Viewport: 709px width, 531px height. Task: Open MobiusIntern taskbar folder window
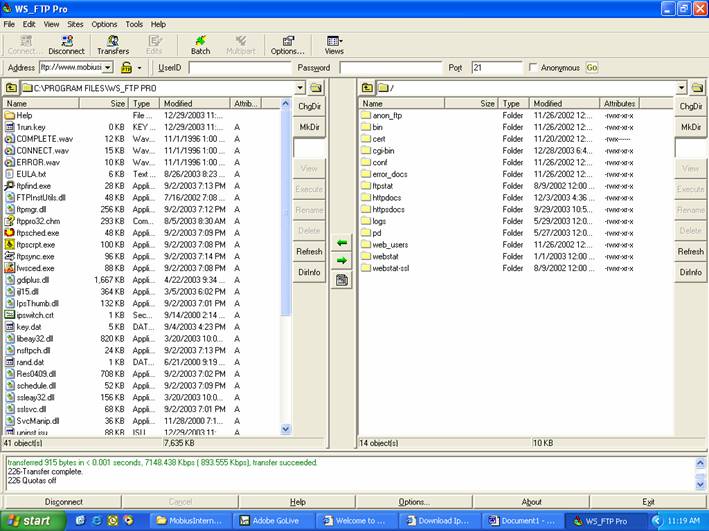pos(190,521)
